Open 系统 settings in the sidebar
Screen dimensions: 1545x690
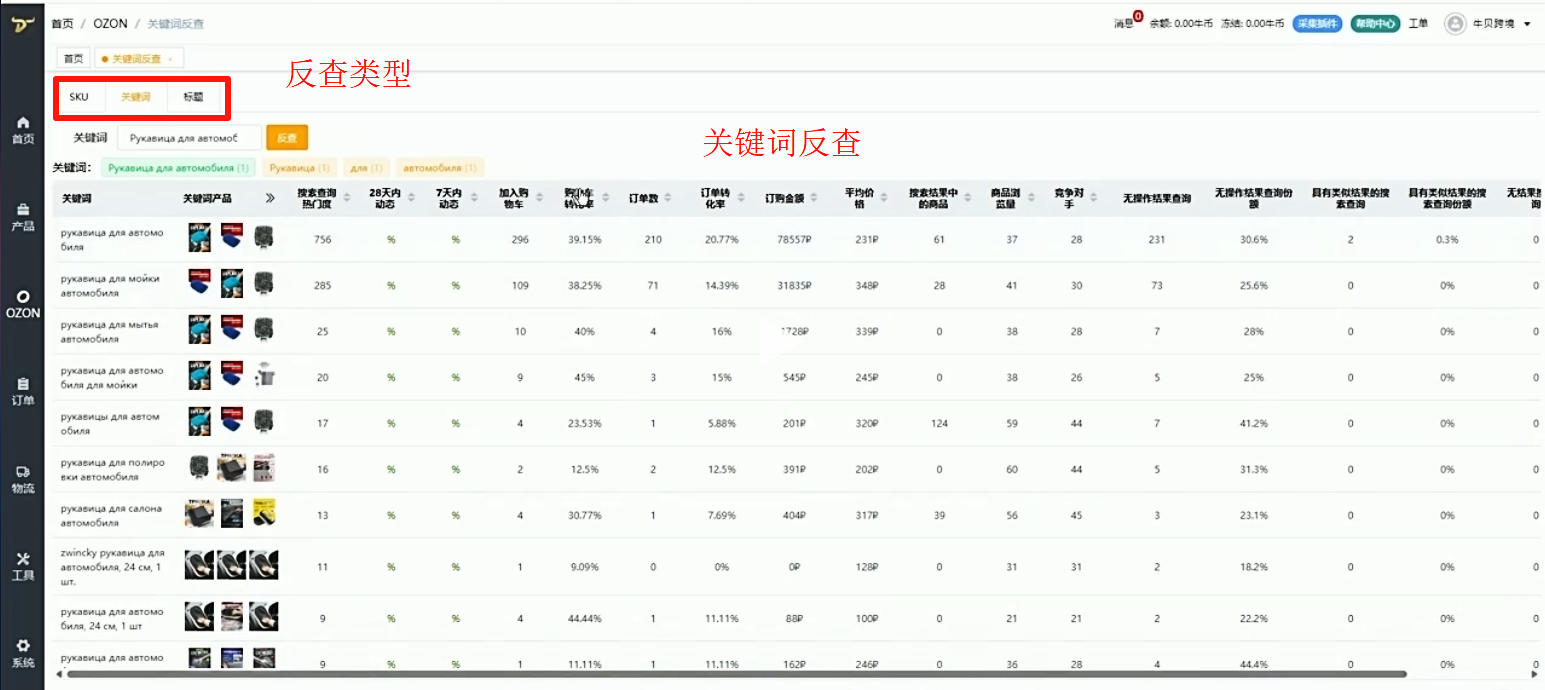(x=22, y=654)
